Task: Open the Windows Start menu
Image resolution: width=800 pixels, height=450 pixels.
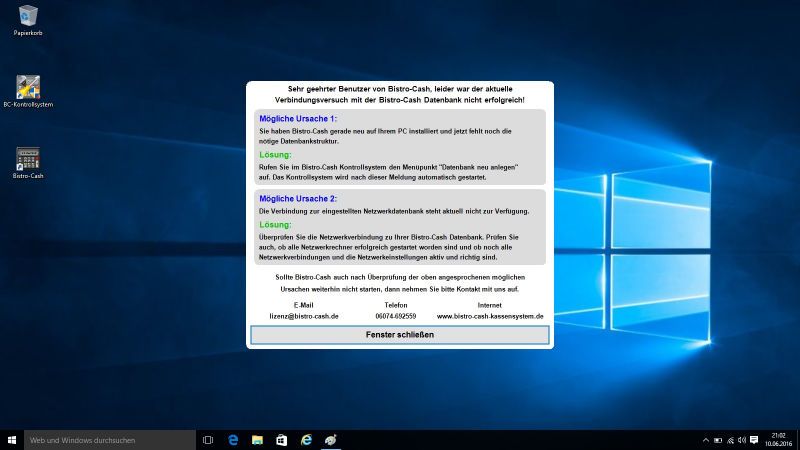Action: point(12,440)
